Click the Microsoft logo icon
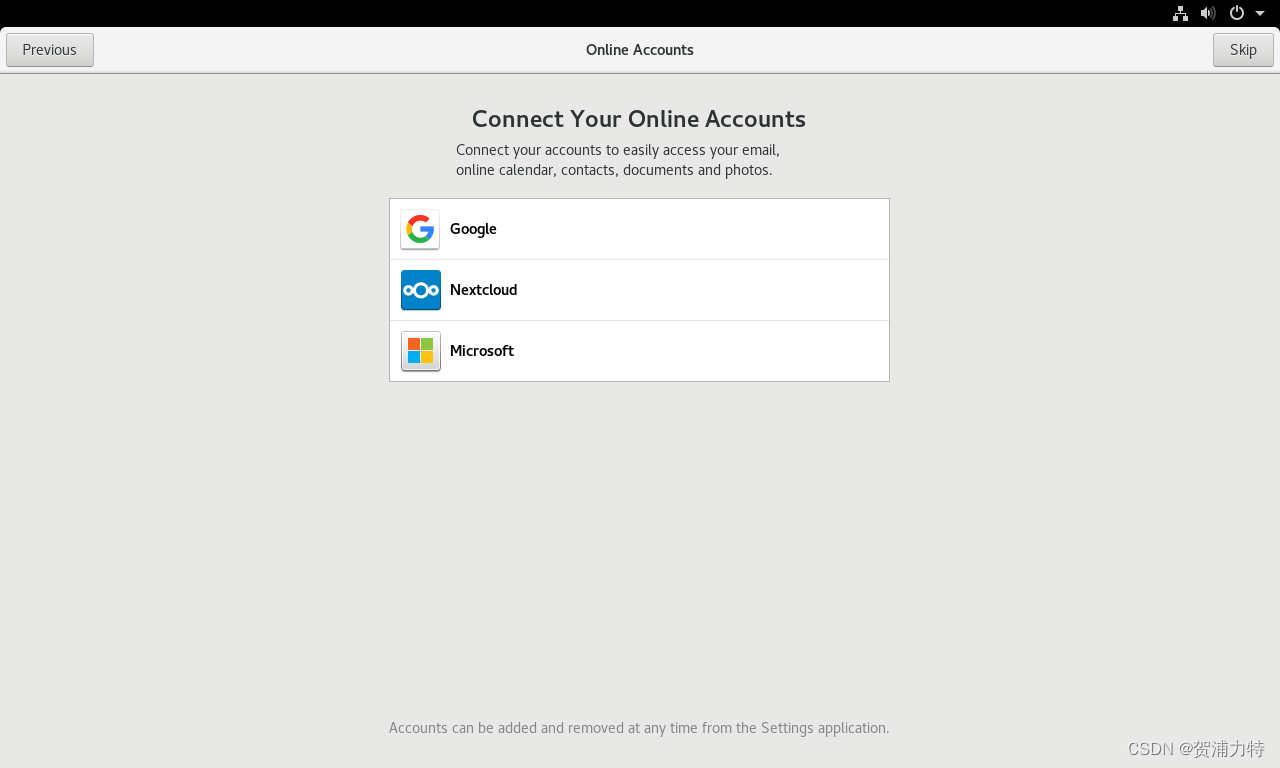The height and width of the screenshot is (768, 1280). 420,351
